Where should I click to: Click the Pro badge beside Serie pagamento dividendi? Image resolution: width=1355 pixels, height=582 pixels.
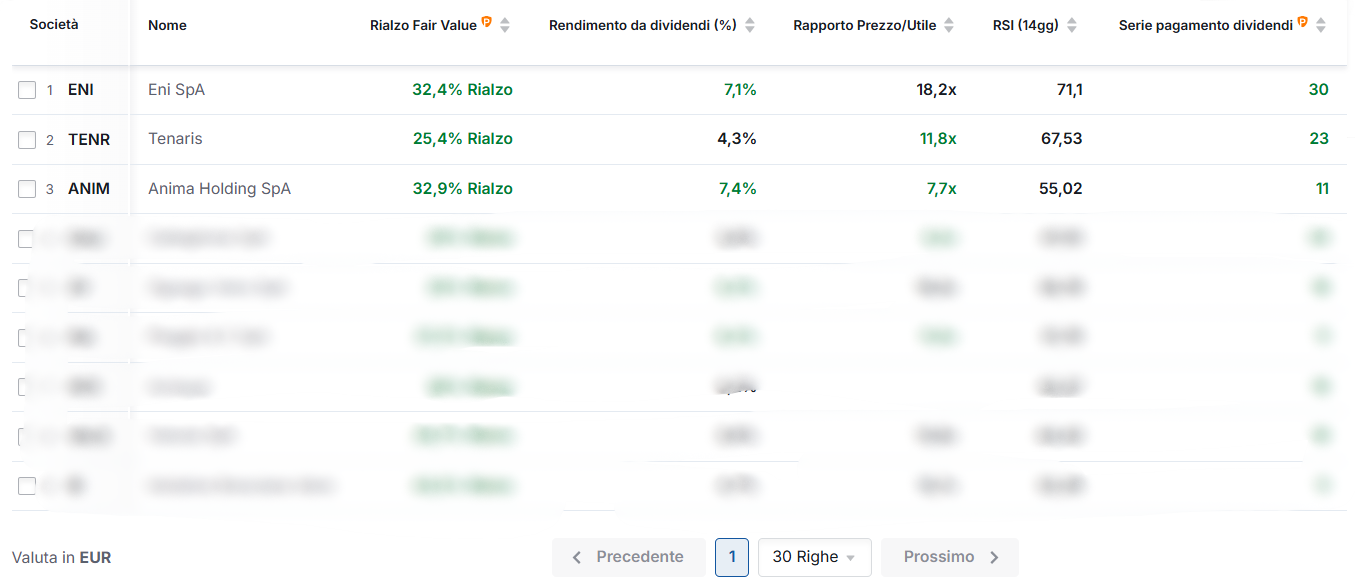(1303, 22)
